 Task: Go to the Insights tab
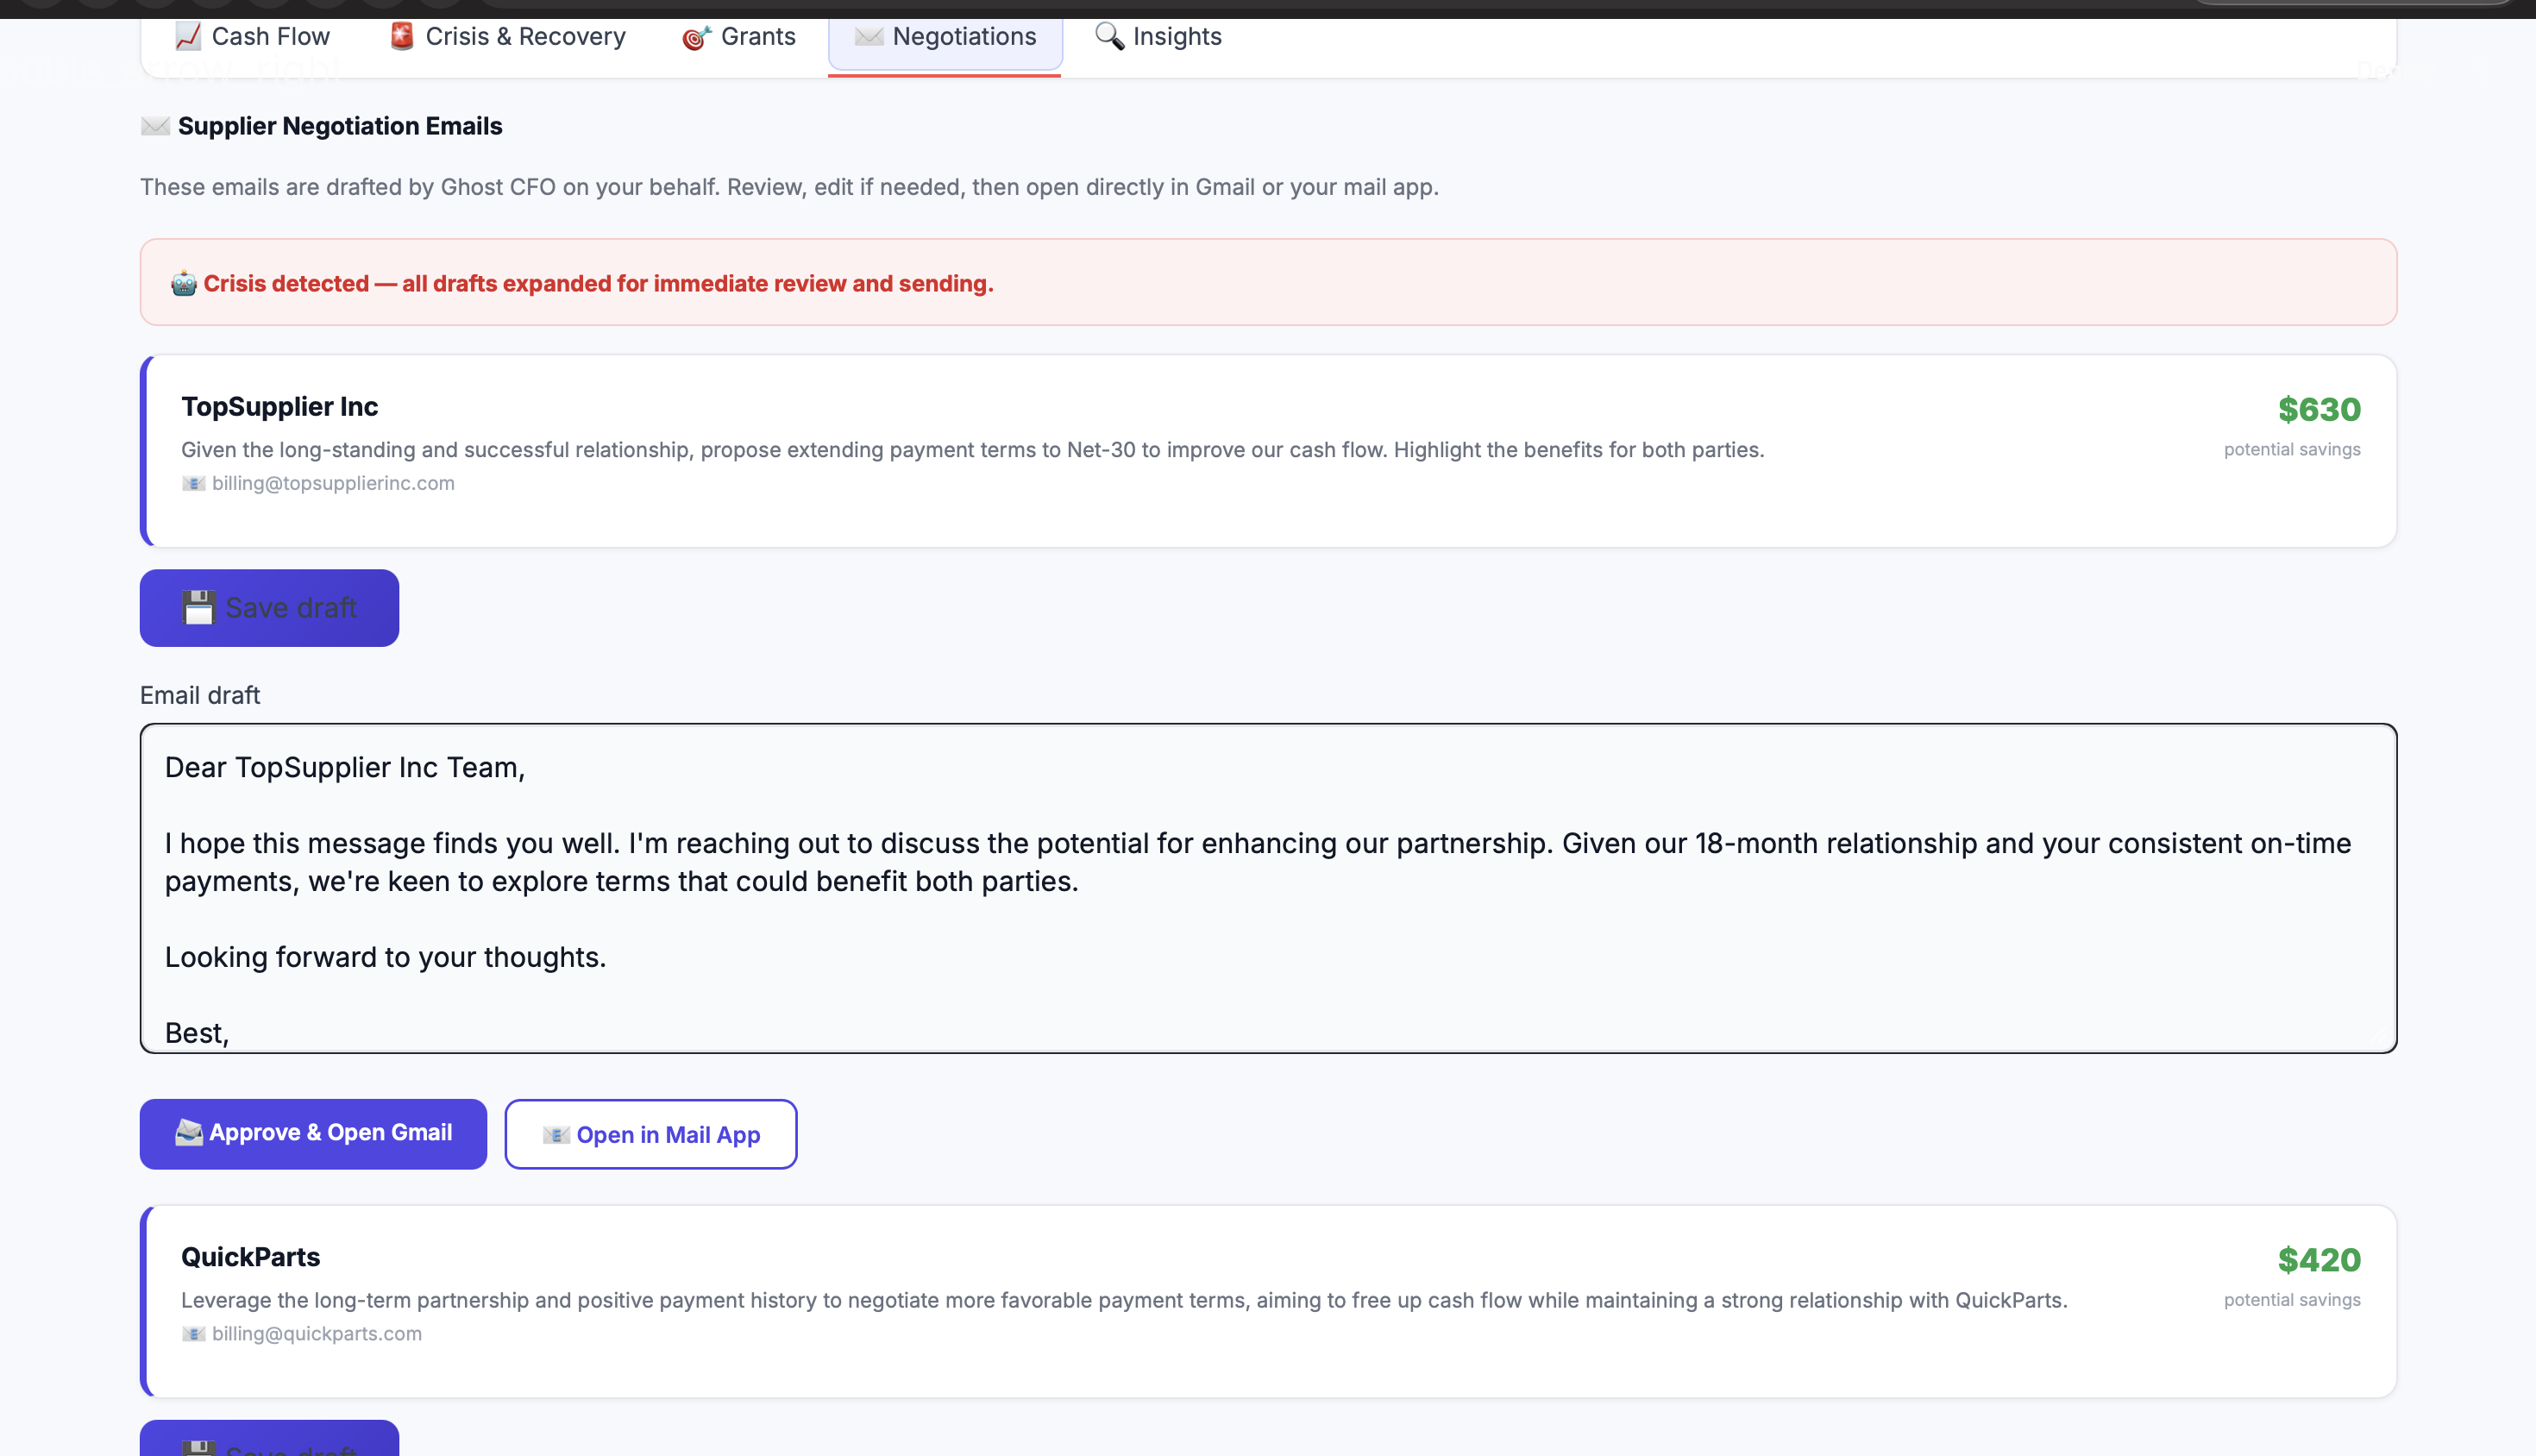1176,37
